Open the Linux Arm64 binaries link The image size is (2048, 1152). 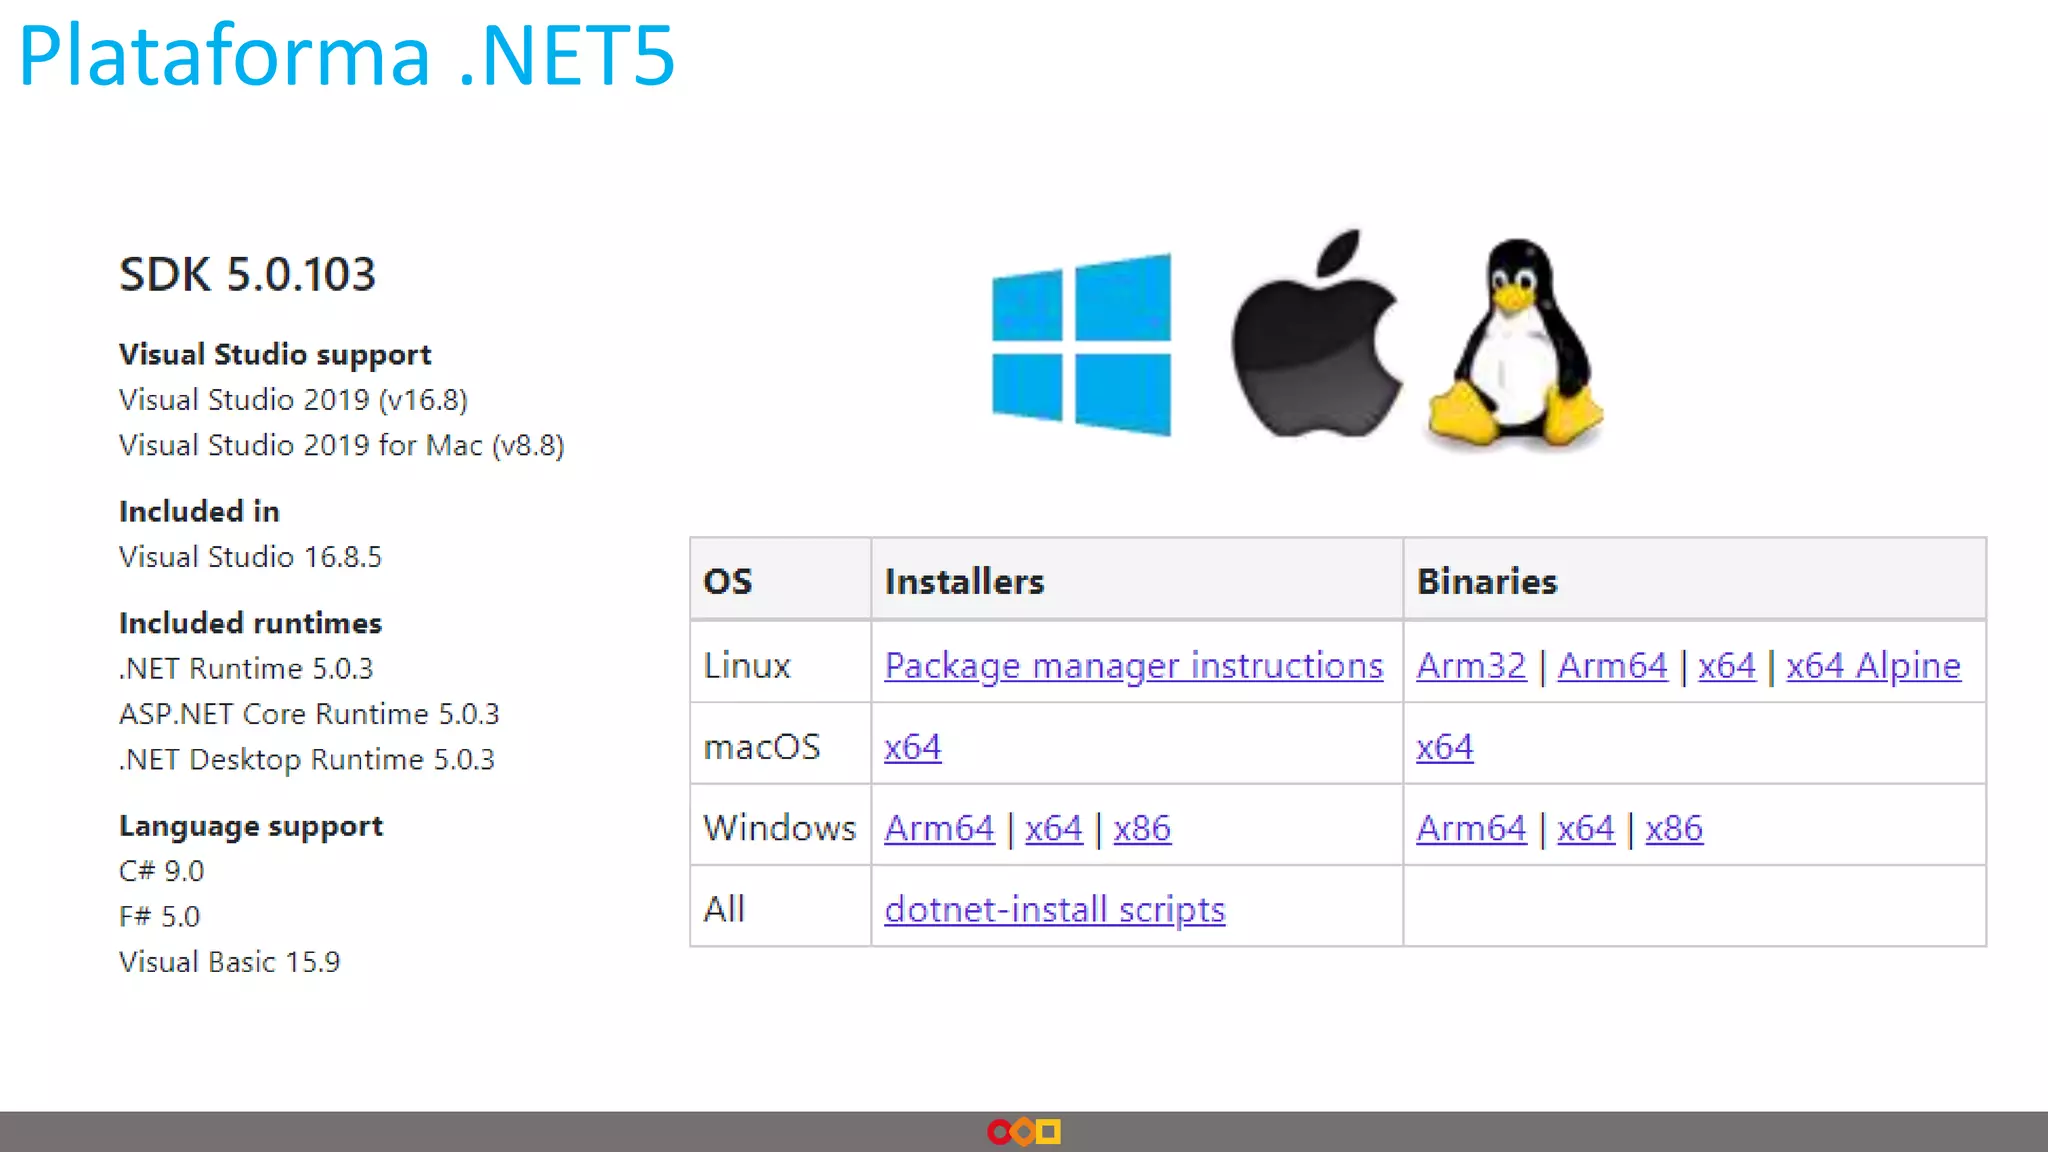pyautogui.click(x=1612, y=666)
